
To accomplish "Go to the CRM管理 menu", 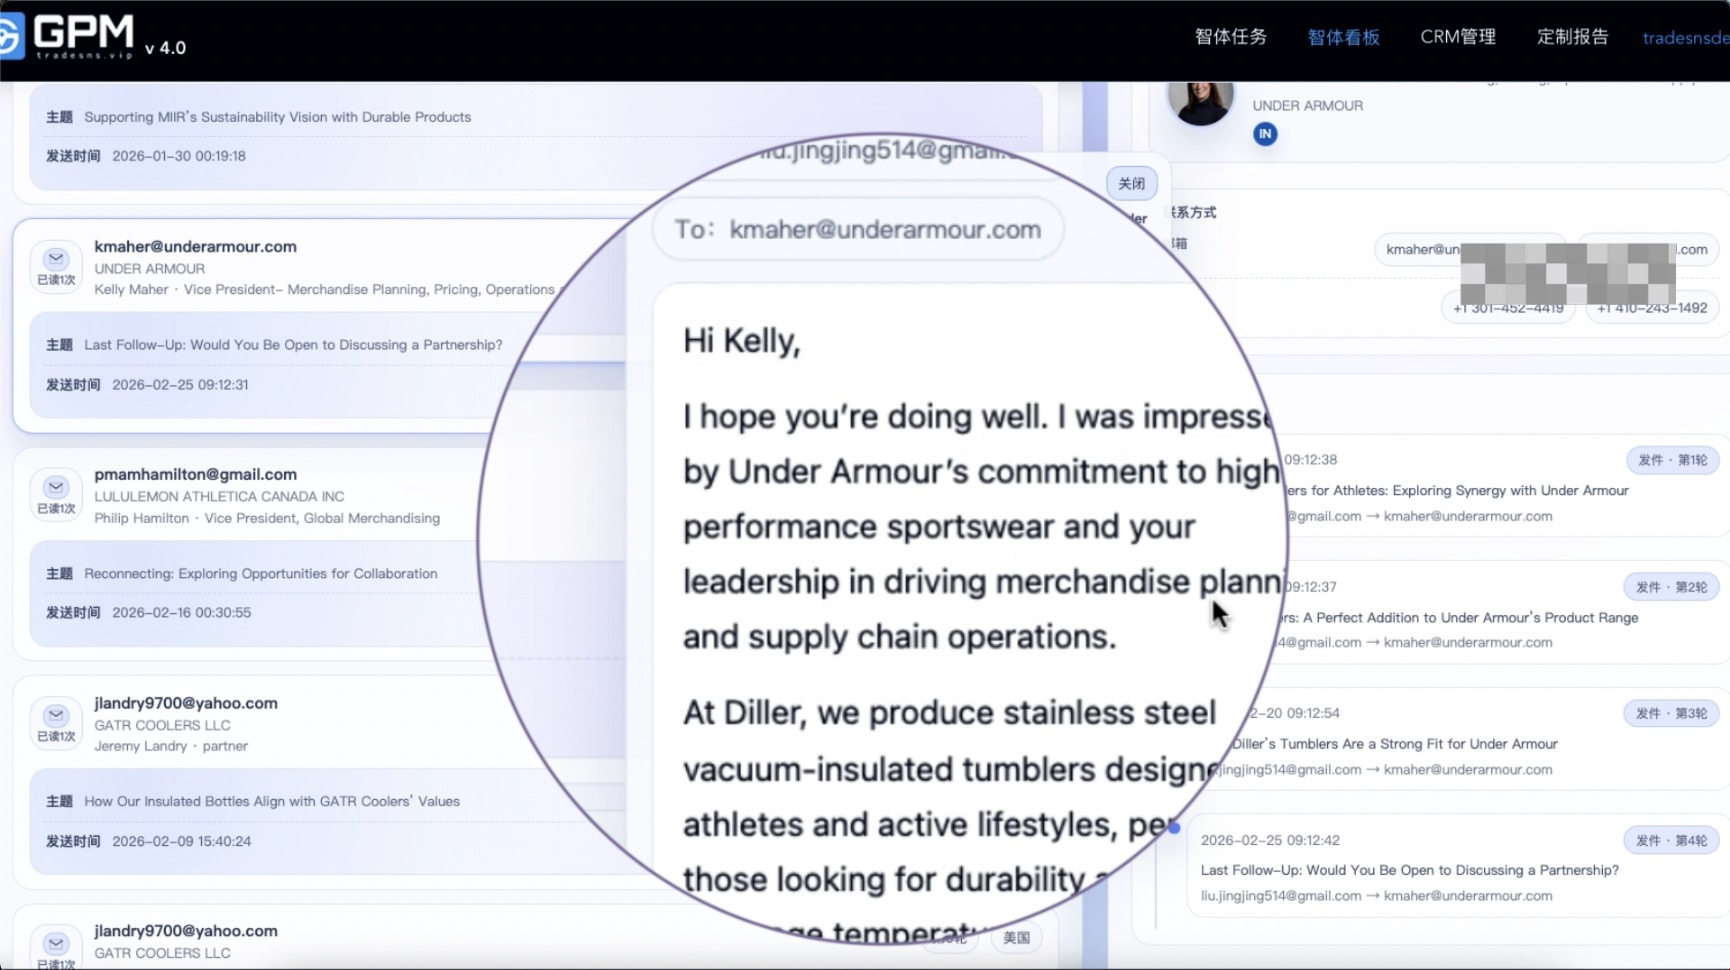I will (1457, 37).
